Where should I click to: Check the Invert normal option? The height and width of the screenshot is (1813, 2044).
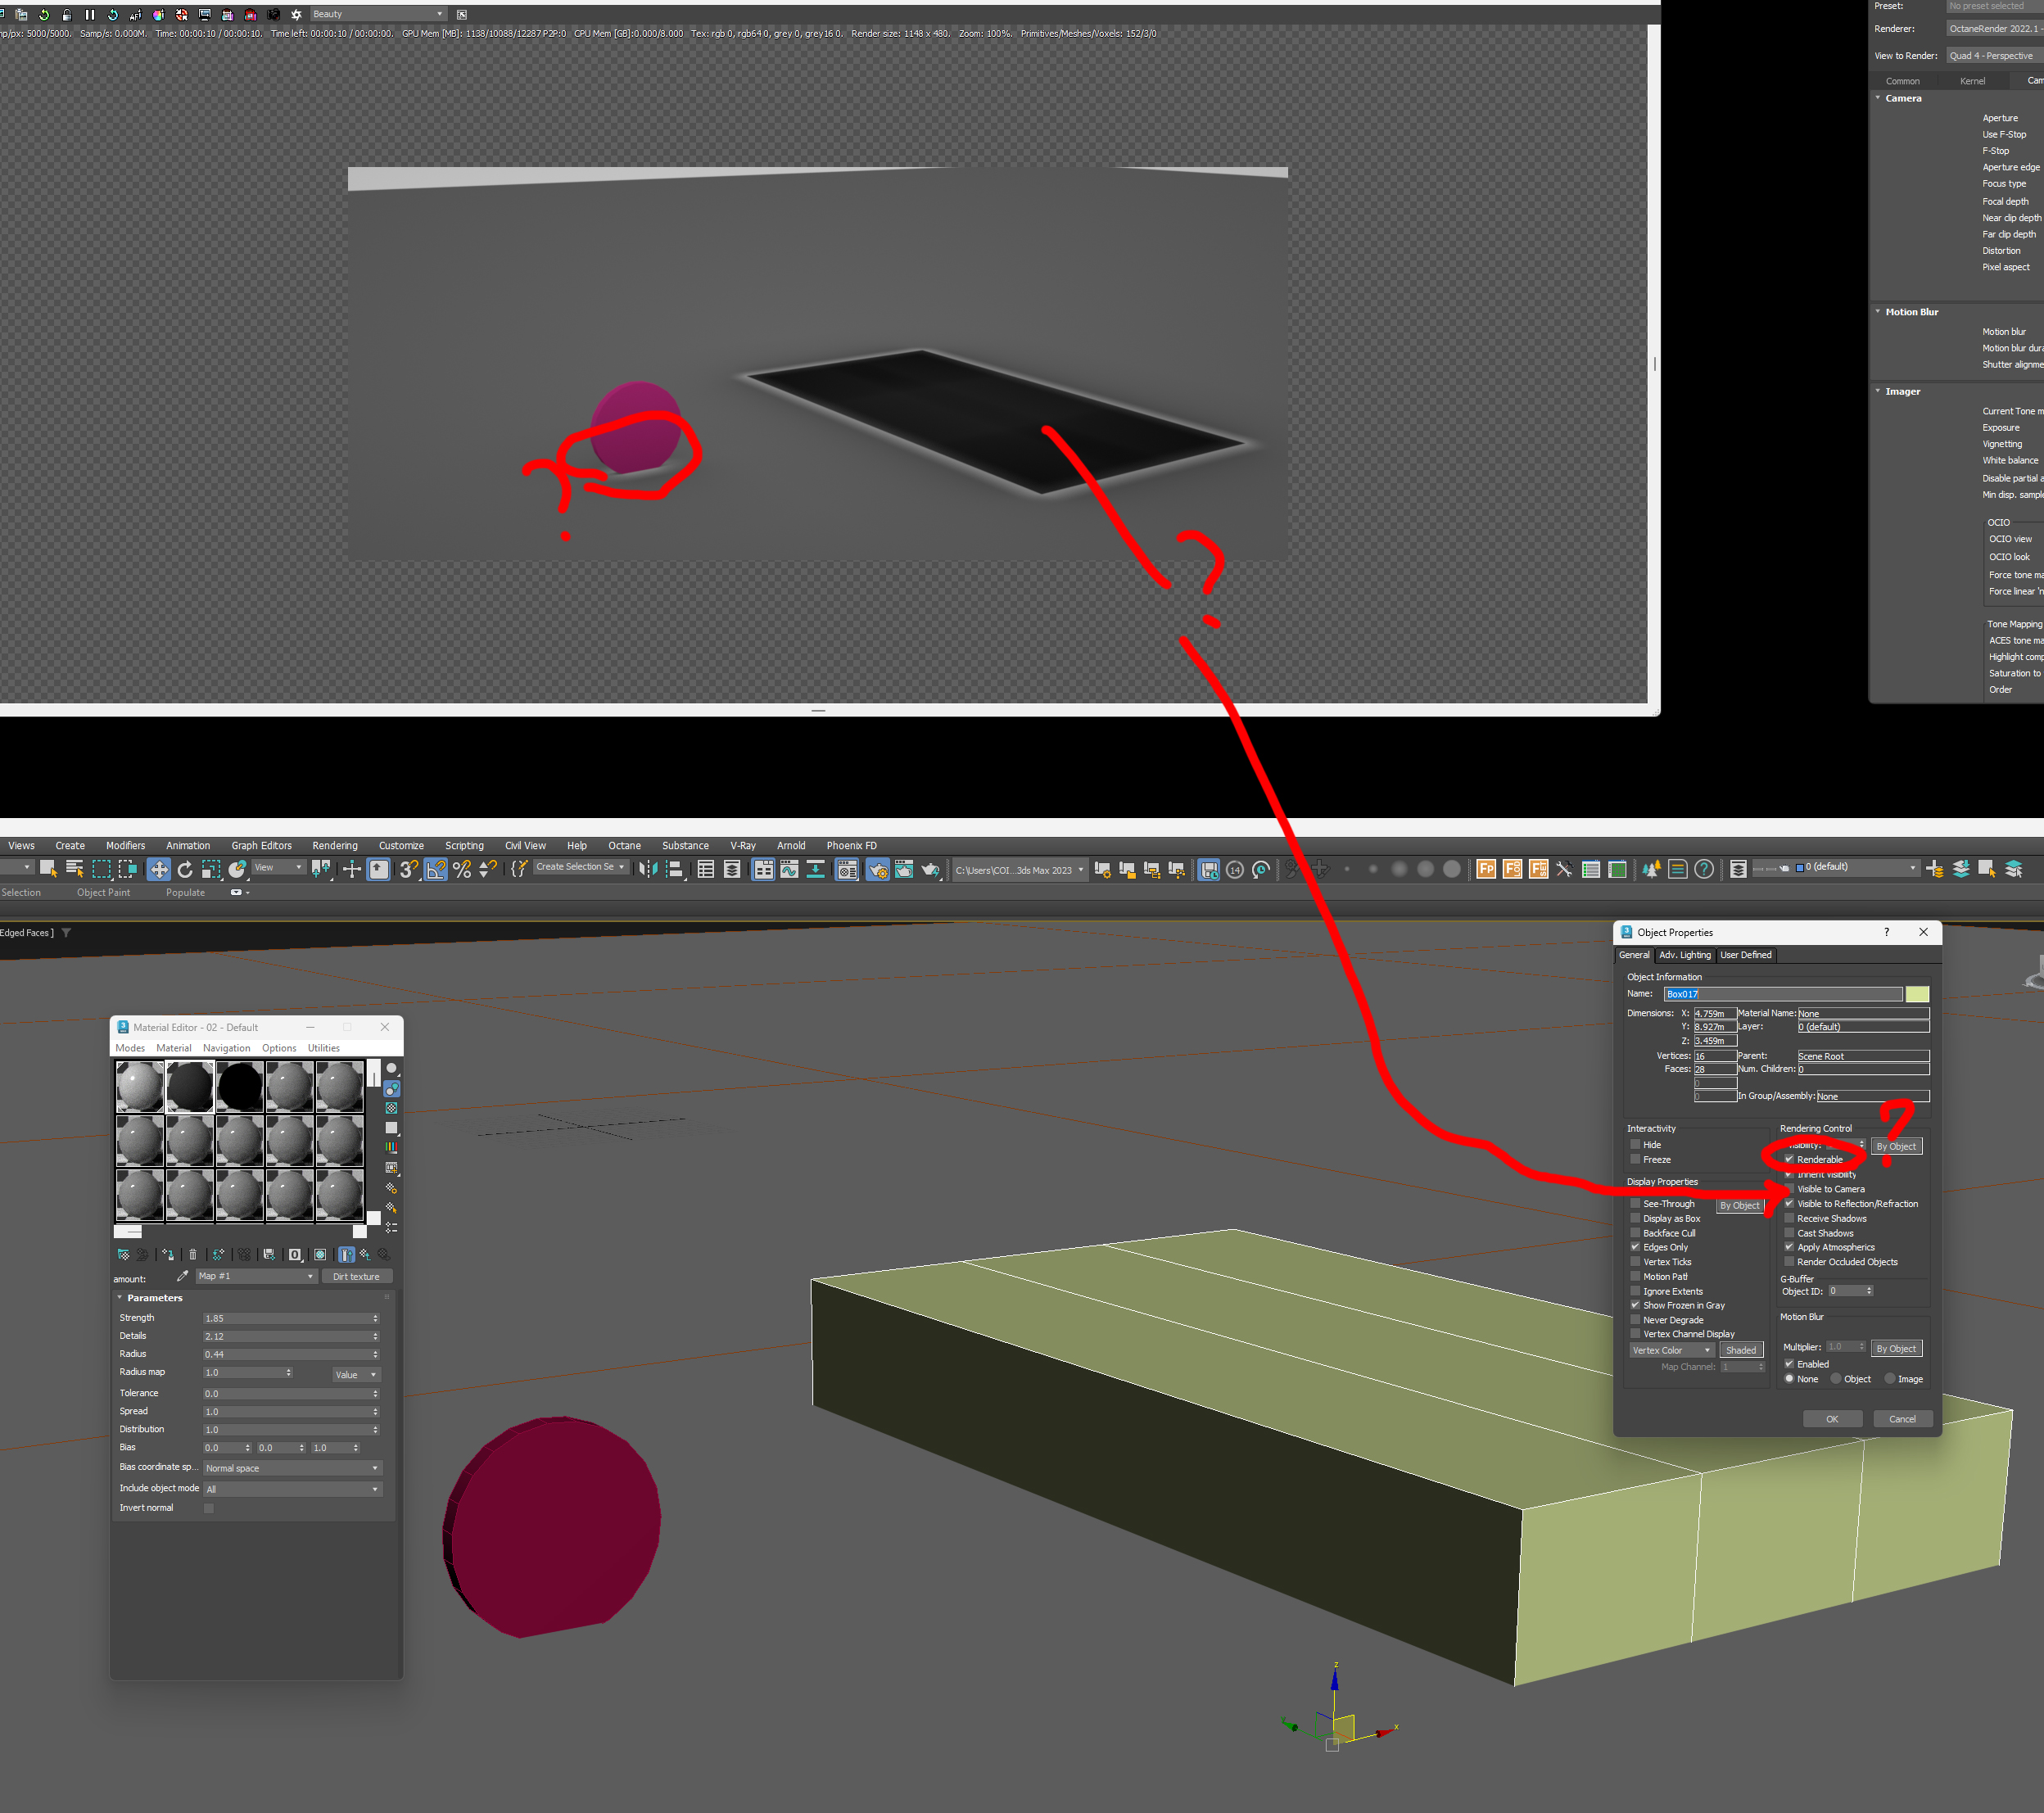pos(209,1508)
